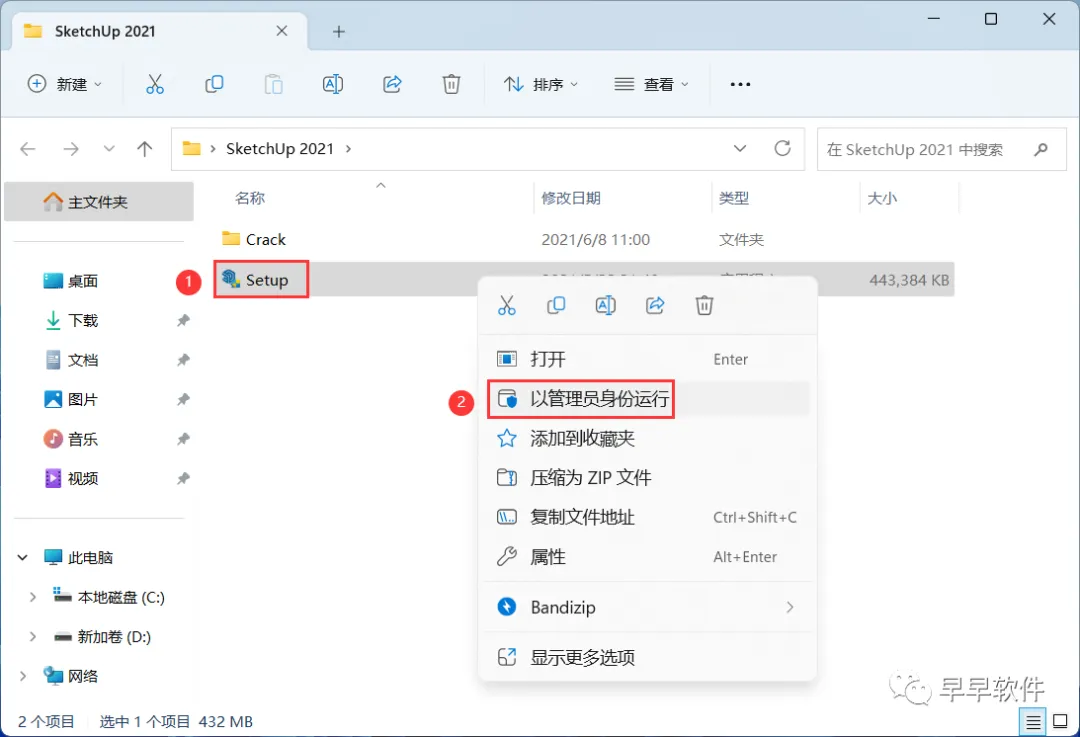
Task: Open 下载 in the sidebar
Action: click(x=83, y=320)
